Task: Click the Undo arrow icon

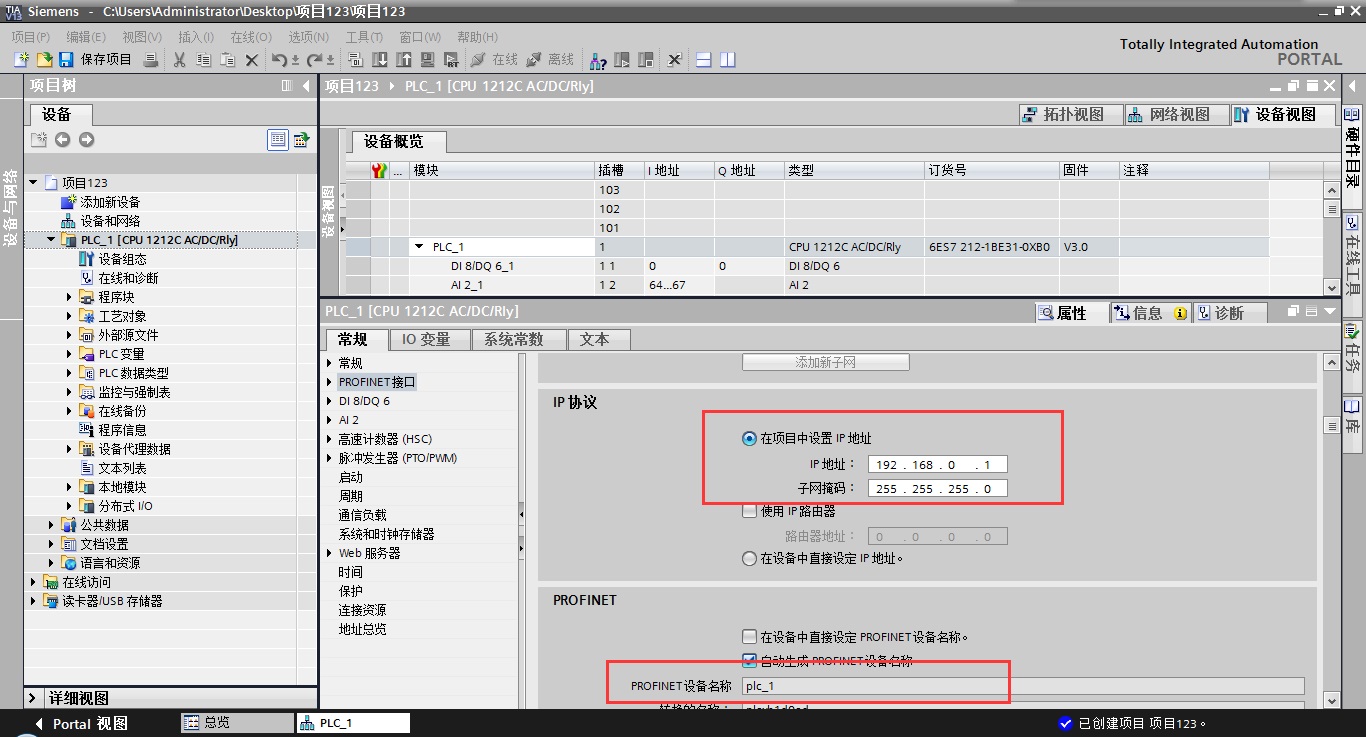Action: (x=281, y=60)
